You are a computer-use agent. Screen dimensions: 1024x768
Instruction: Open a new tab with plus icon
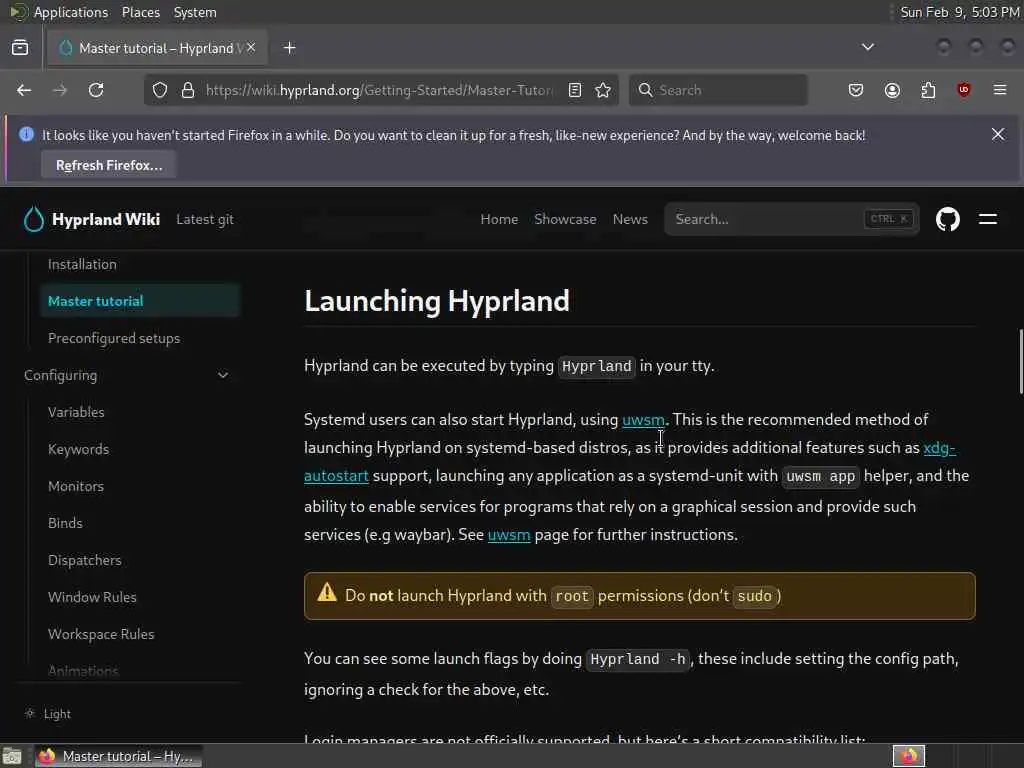click(x=290, y=48)
